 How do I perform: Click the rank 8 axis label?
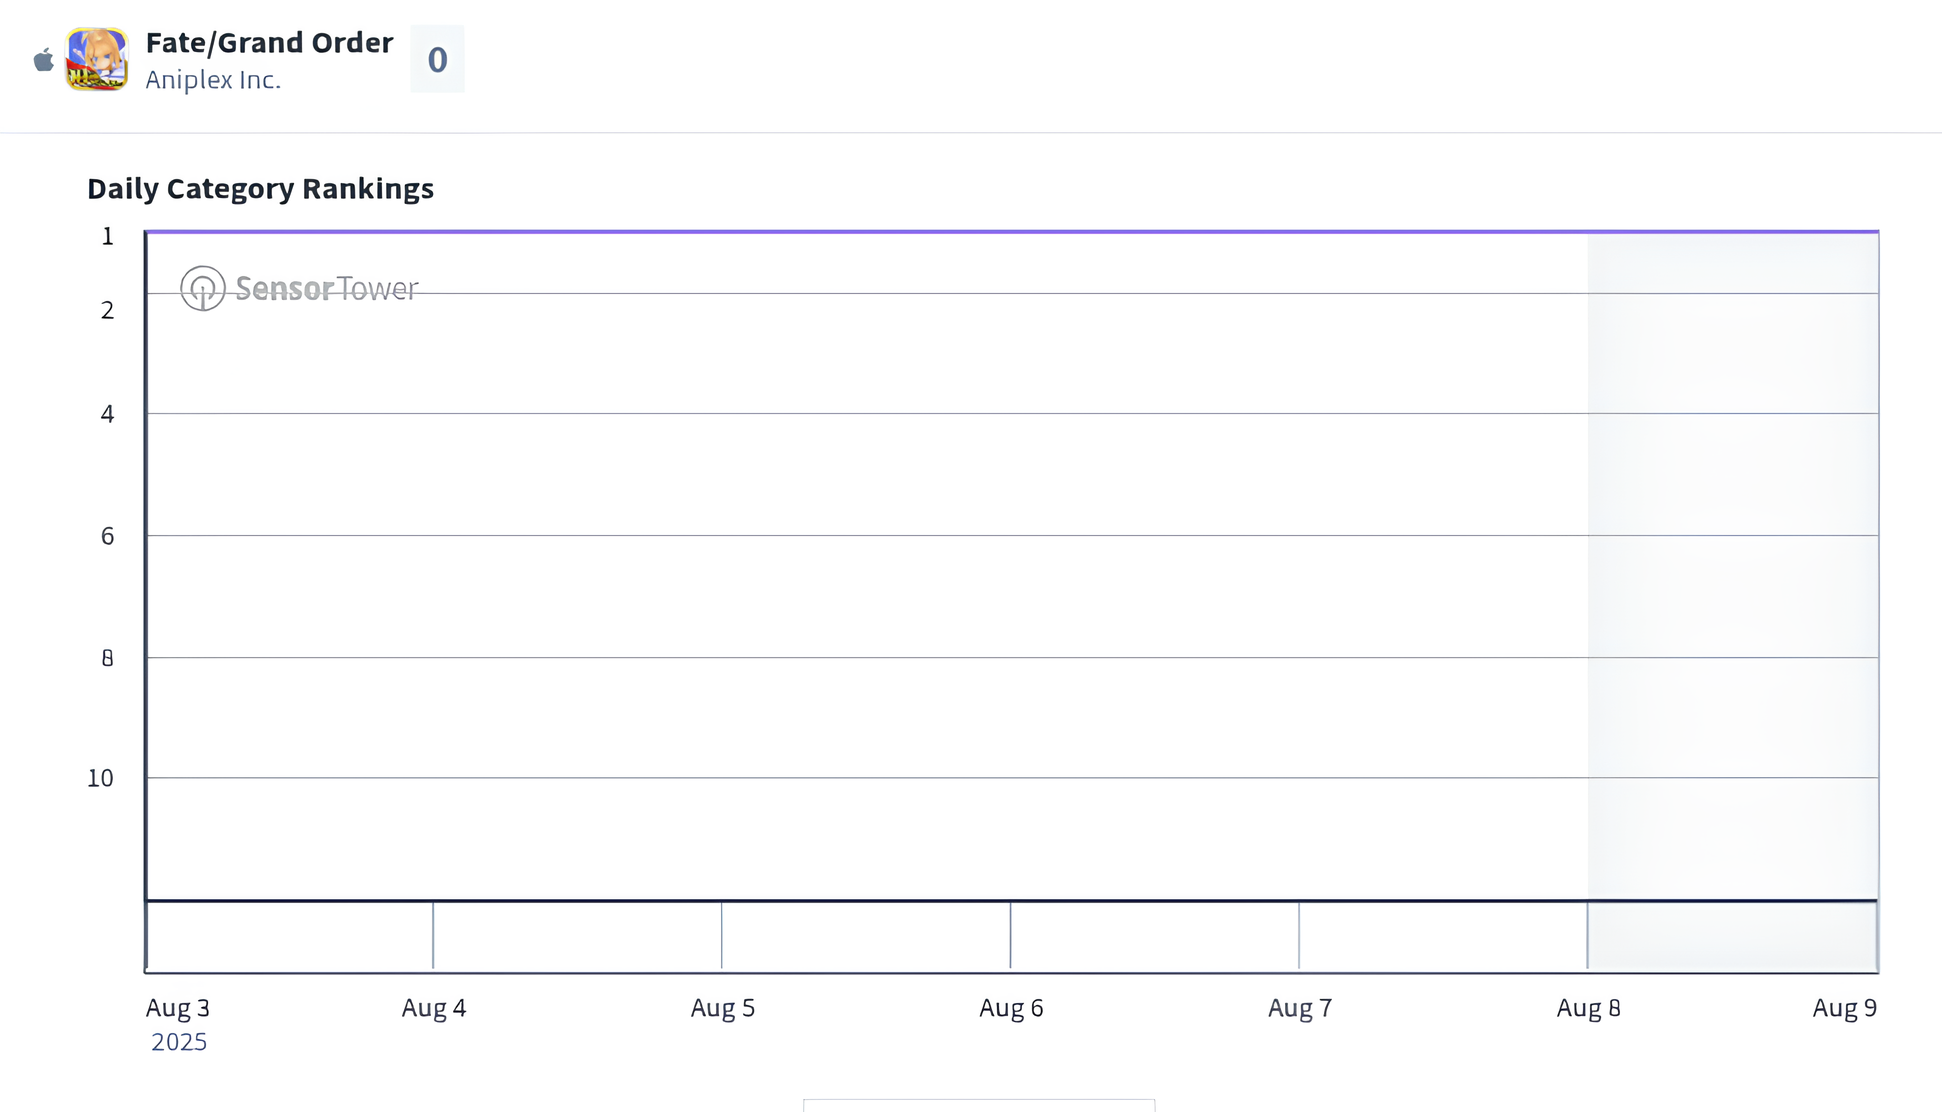(x=107, y=658)
